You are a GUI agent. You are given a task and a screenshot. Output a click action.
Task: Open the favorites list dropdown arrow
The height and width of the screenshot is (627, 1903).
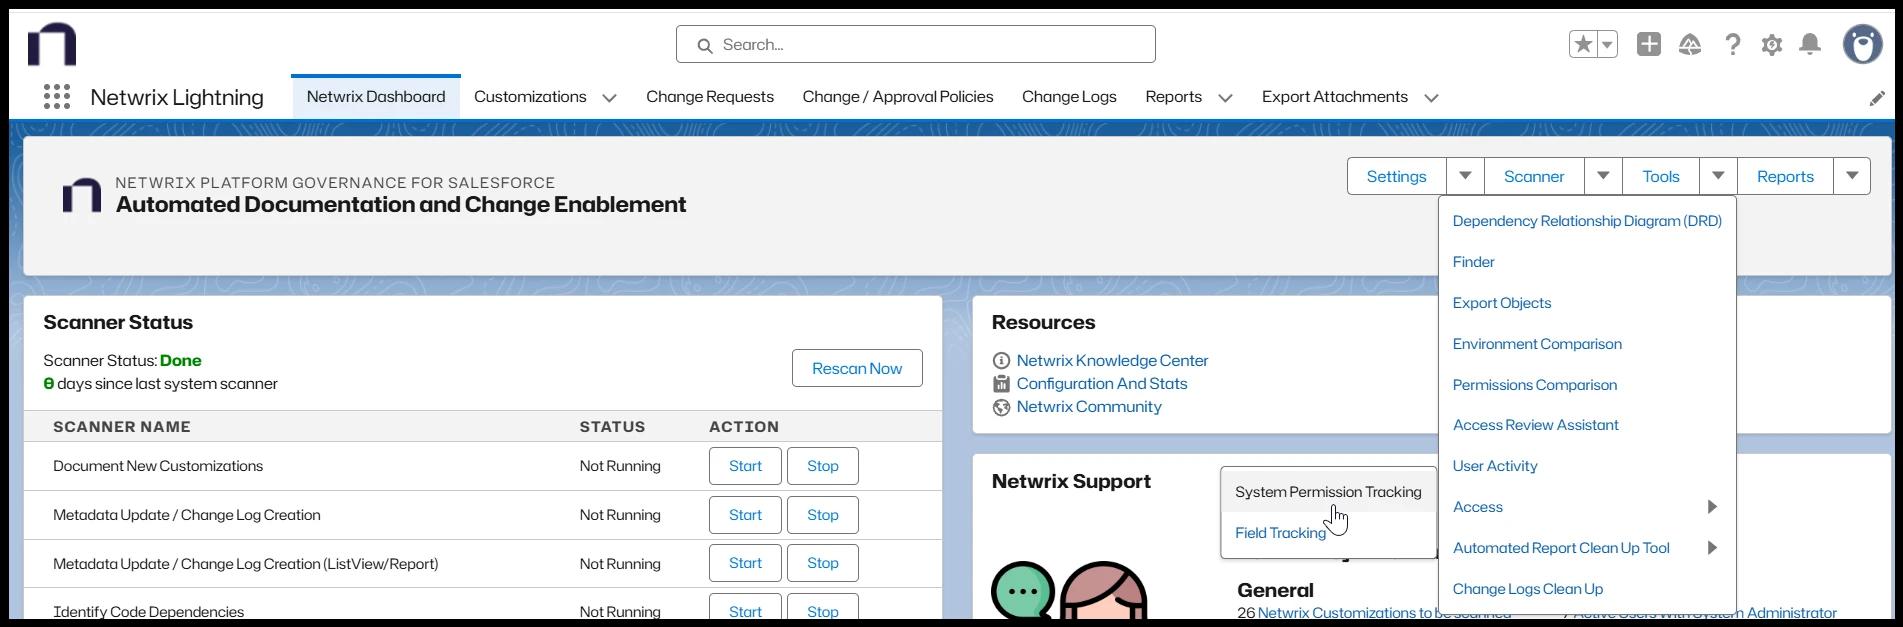(x=1607, y=44)
